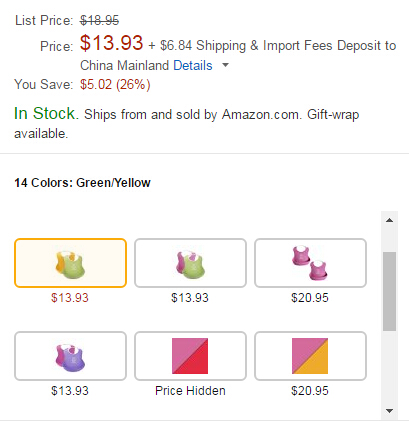Click the struck-through $18.95 list price
Image resolution: width=409 pixels, height=429 pixels.
(99, 20)
